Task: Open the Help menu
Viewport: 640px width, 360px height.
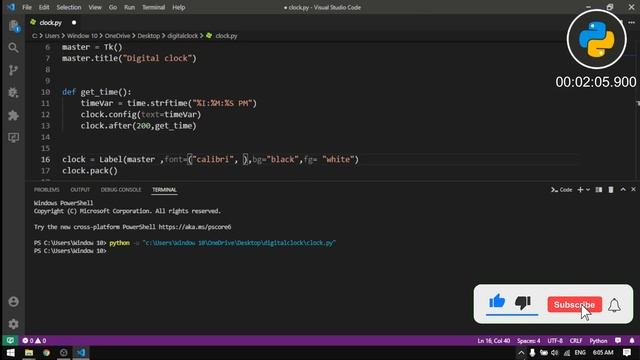Action: [x=178, y=7]
